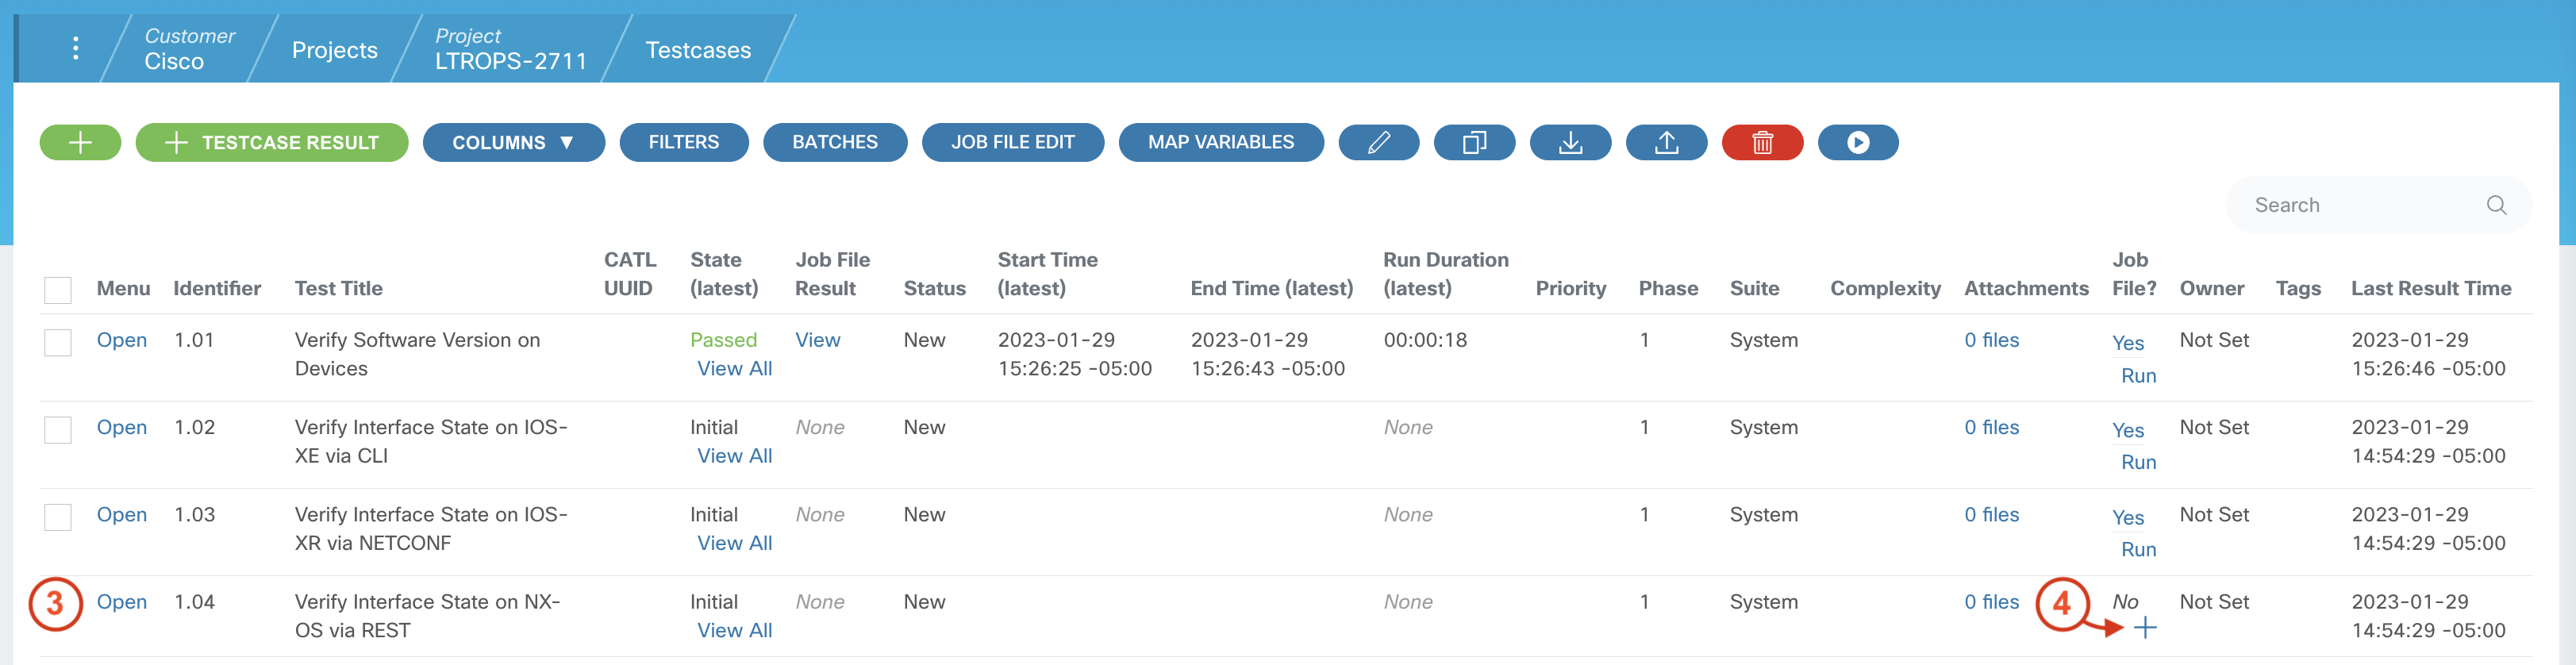
Task: Click the pencil edit icon button
Action: pyautogui.click(x=1378, y=142)
